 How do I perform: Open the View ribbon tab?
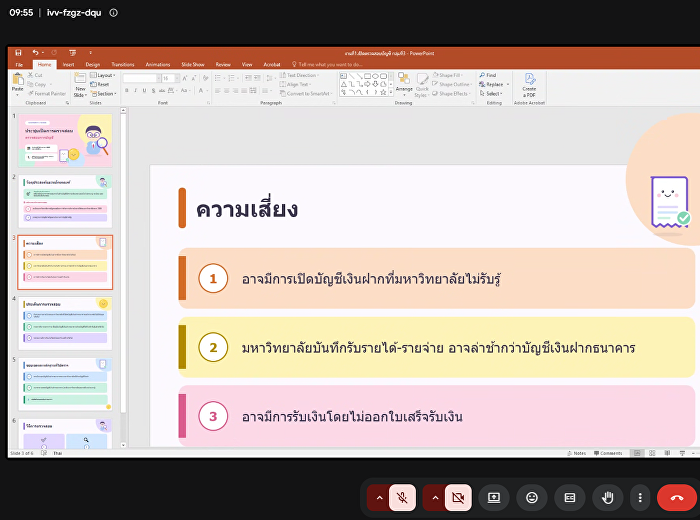(x=247, y=65)
